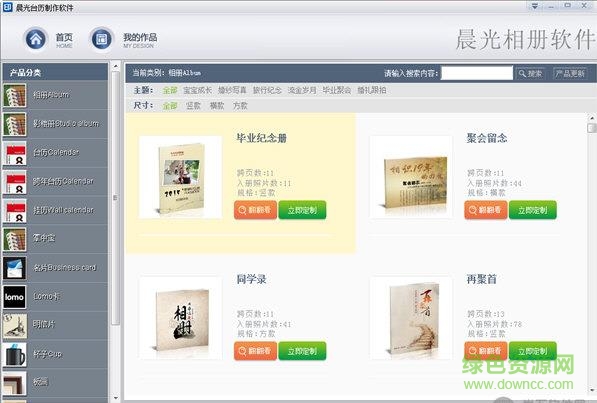
Task: Focus the search content input field
Action: [x=477, y=73]
